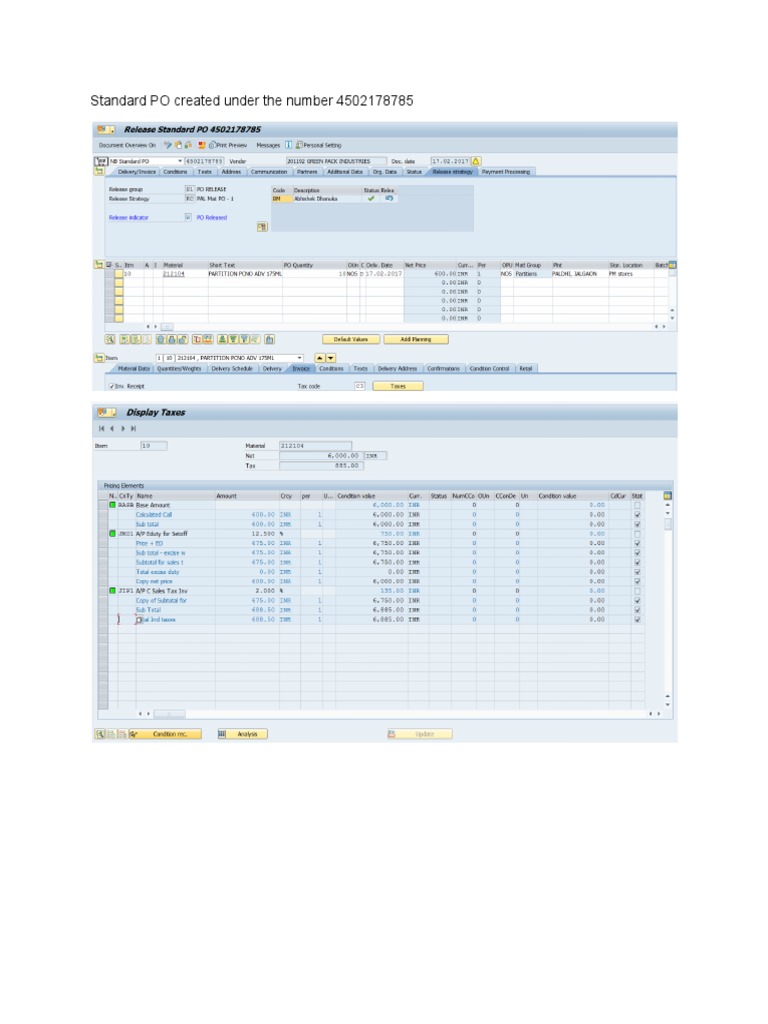The height and width of the screenshot is (1024, 768).
Task: Go to next item in Display Taxes
Action: click(x=122, y=428)
